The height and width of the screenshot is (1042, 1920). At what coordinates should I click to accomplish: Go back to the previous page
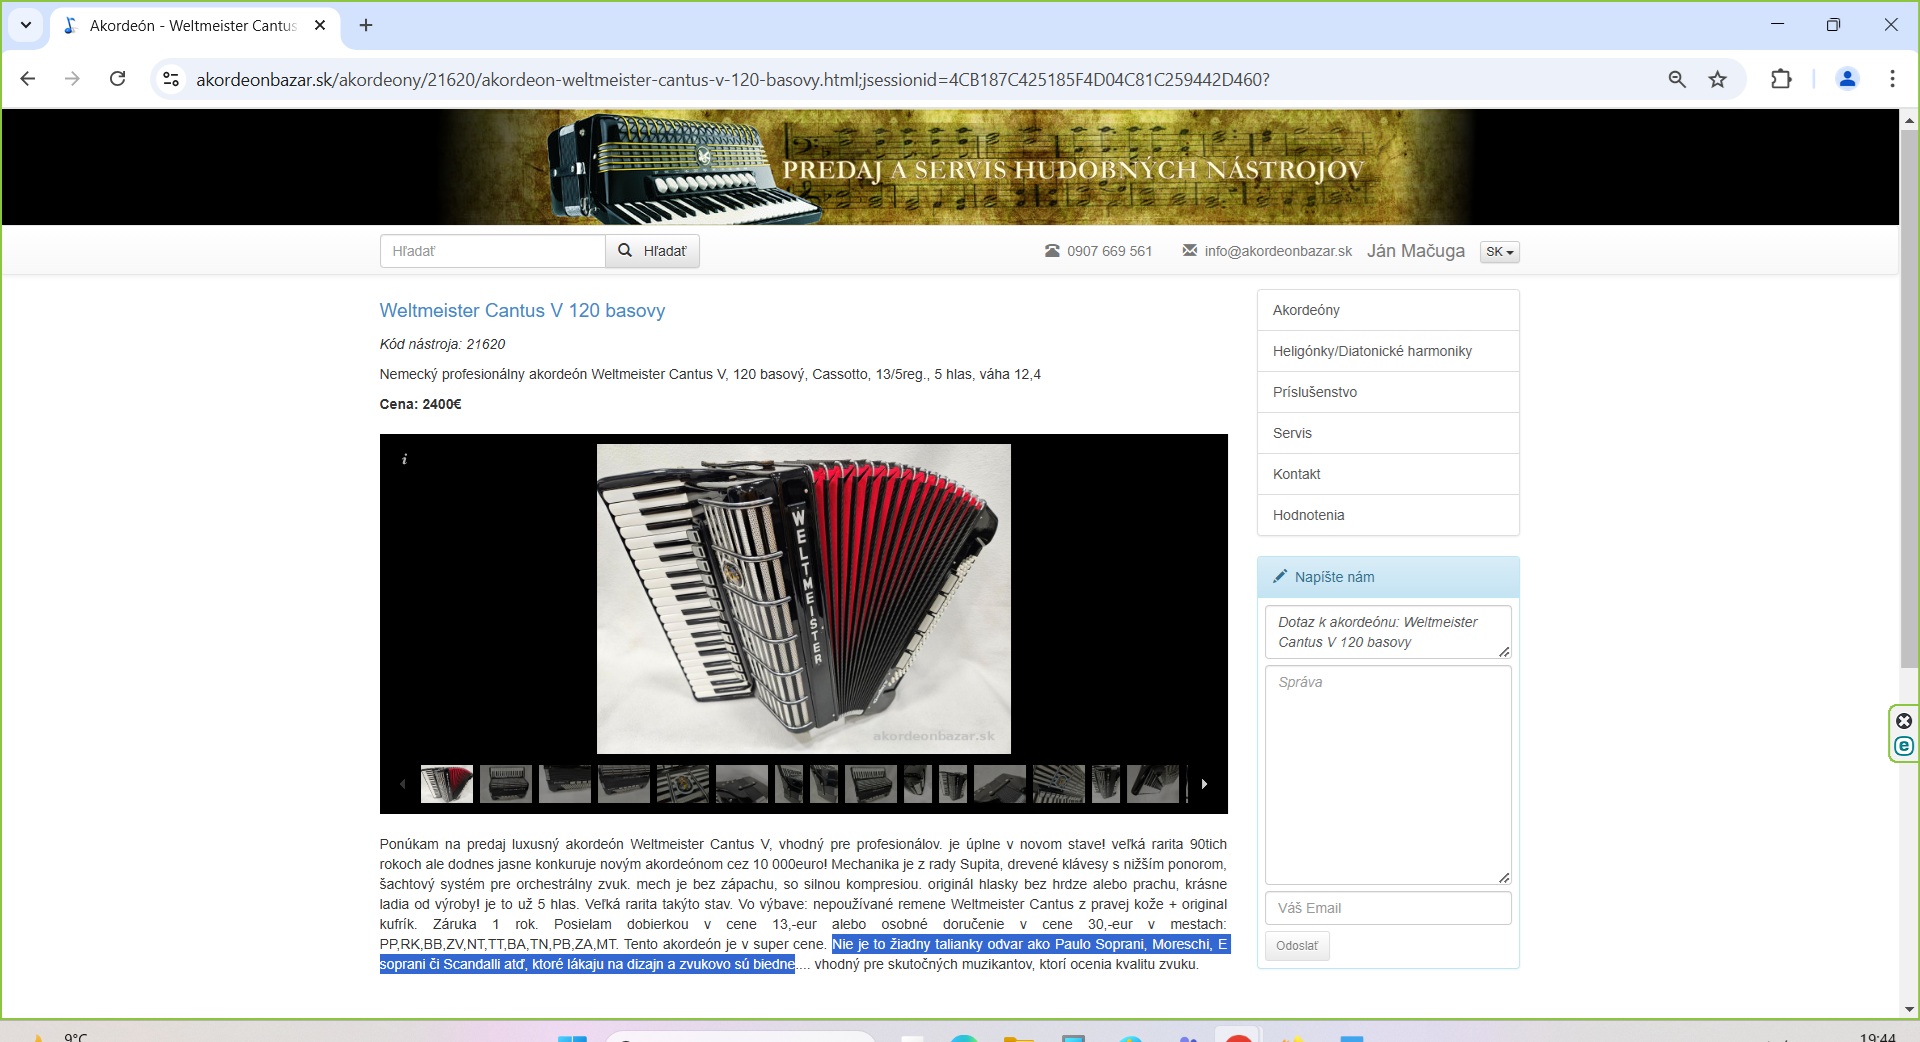click(x=28, y=79)
